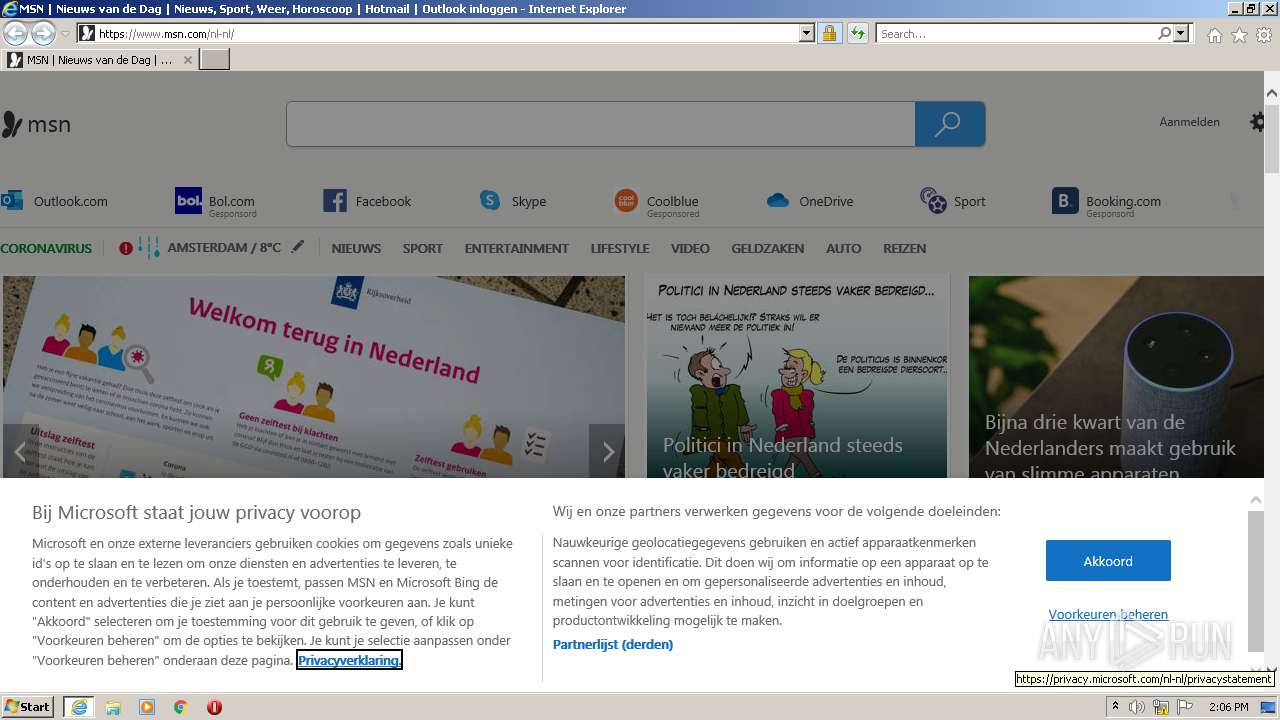Open the Sport navigation item
Viewport: 1280px width, 720px height.
pyautogui.click(x=423, y=248)
